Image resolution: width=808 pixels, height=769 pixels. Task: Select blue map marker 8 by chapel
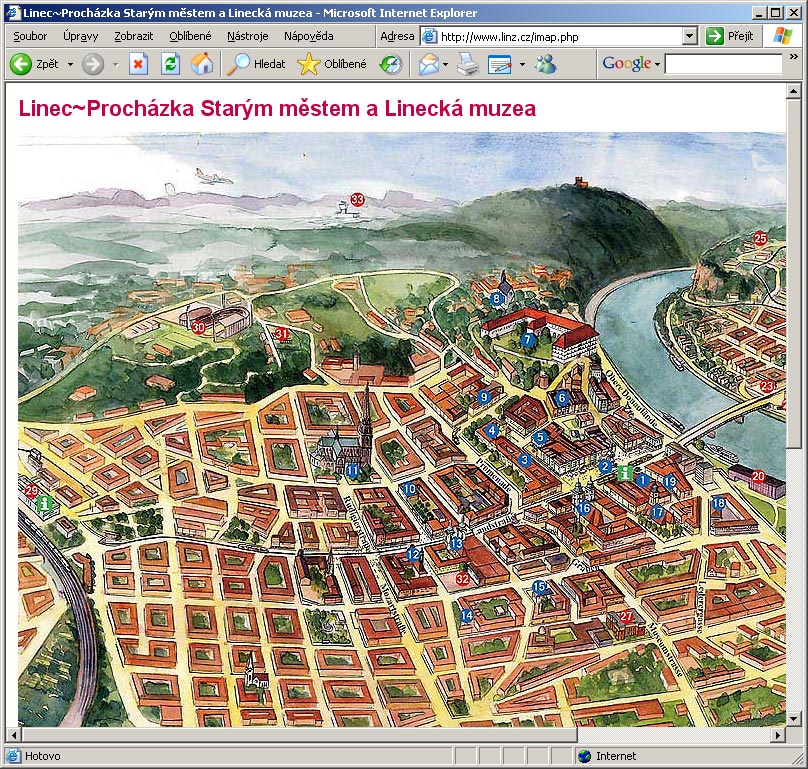[496, 298]
